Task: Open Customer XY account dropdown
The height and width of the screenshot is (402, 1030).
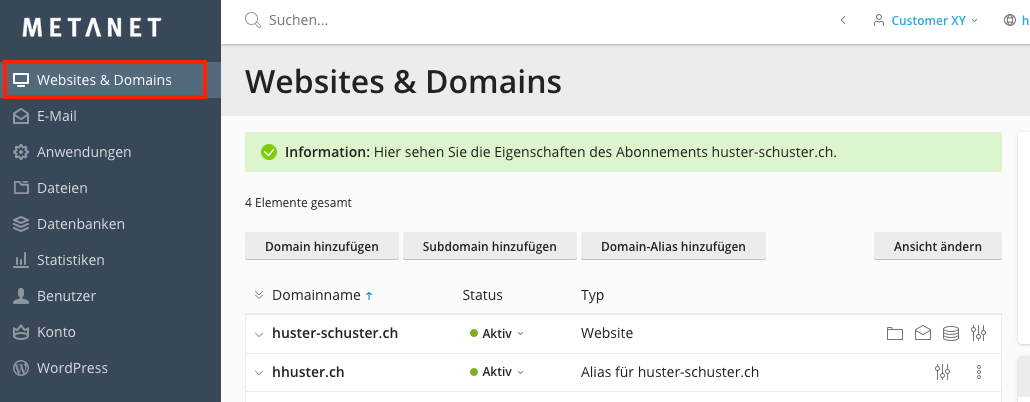Action: pos(925,20)
